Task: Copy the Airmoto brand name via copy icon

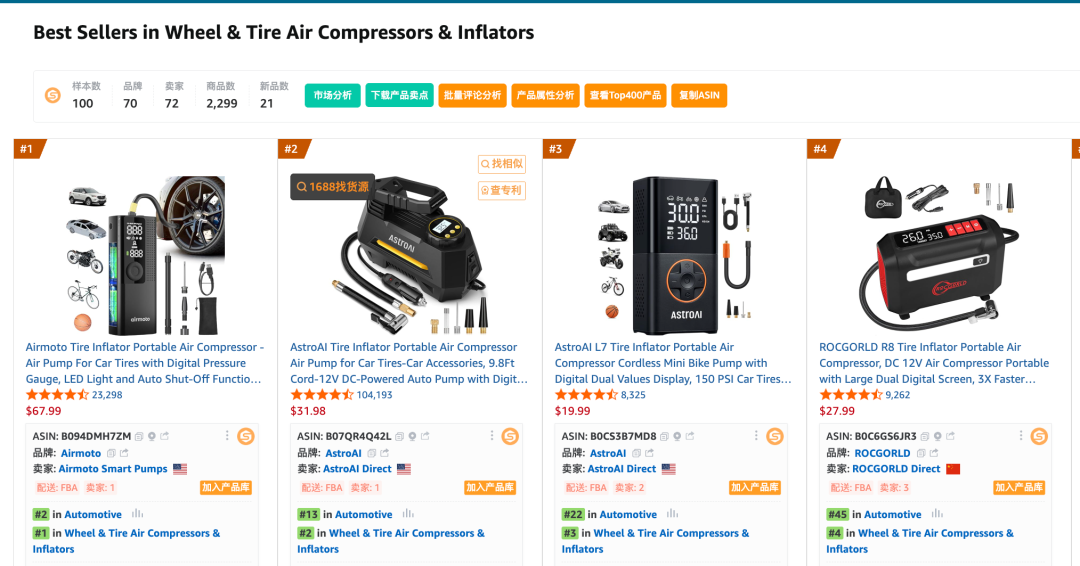Action: [111, 453]
